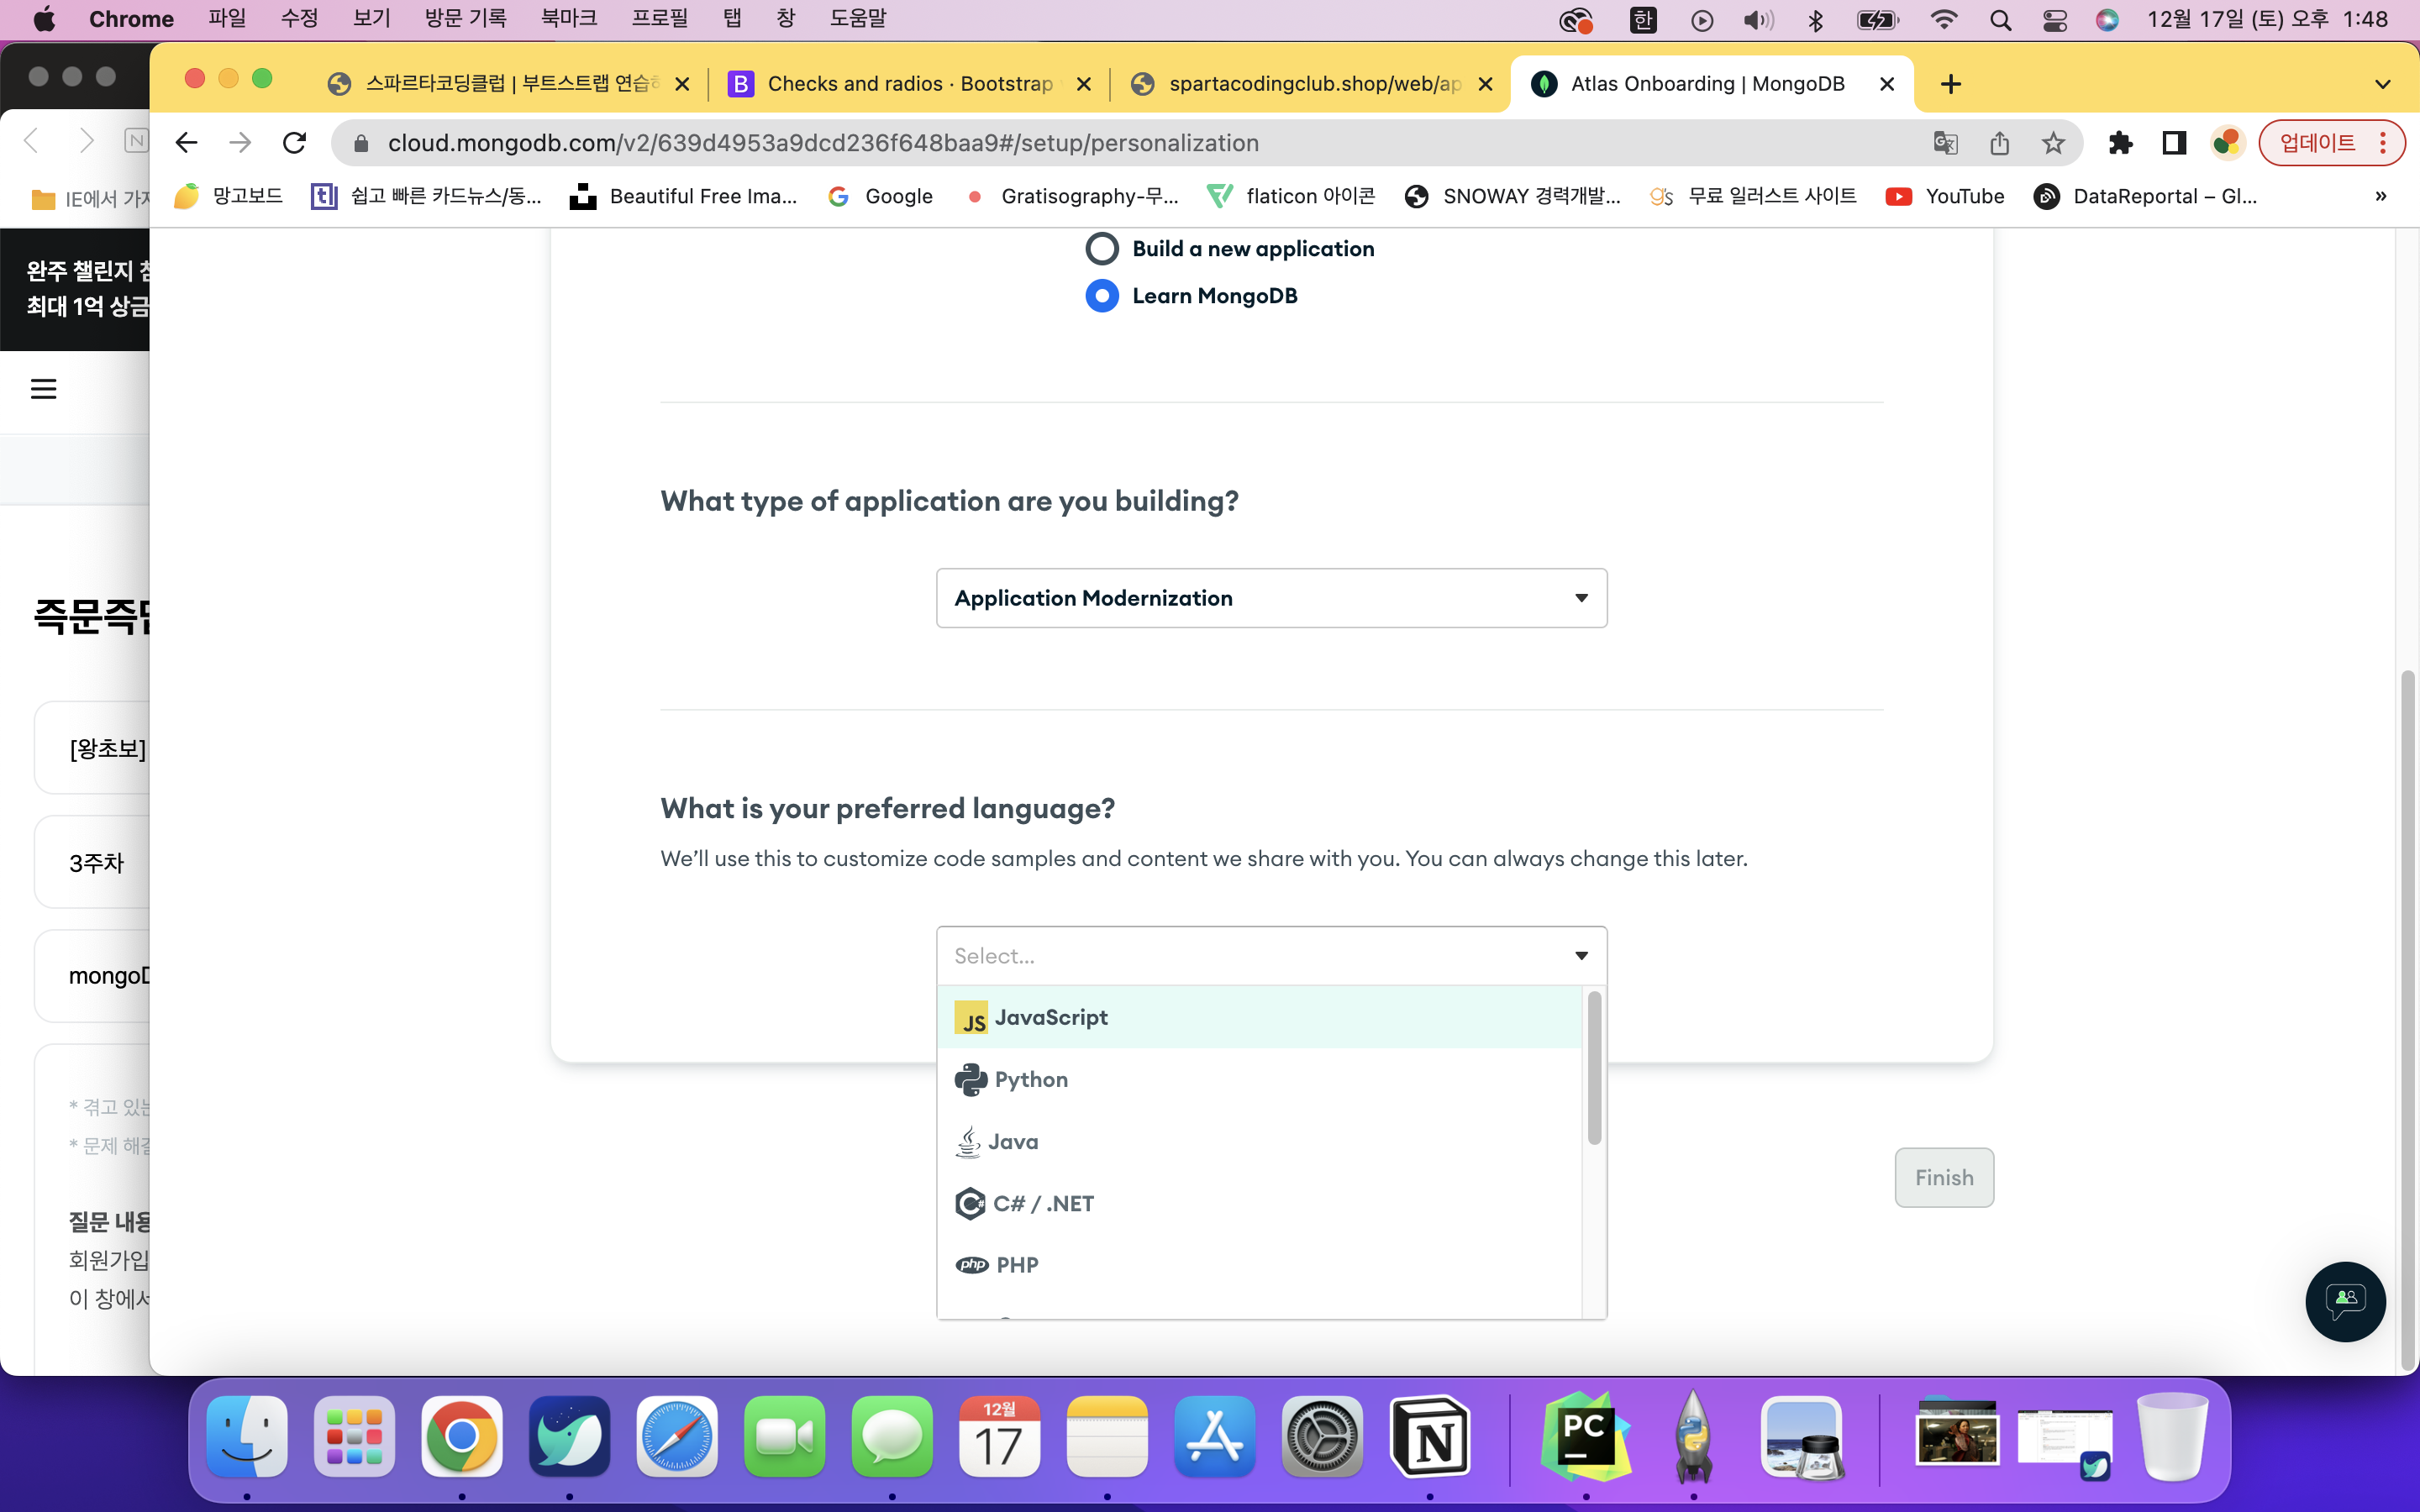Open Notion from the Dock
This screenshot has height=1512, width=2420.
(x=1430, y=1436)
